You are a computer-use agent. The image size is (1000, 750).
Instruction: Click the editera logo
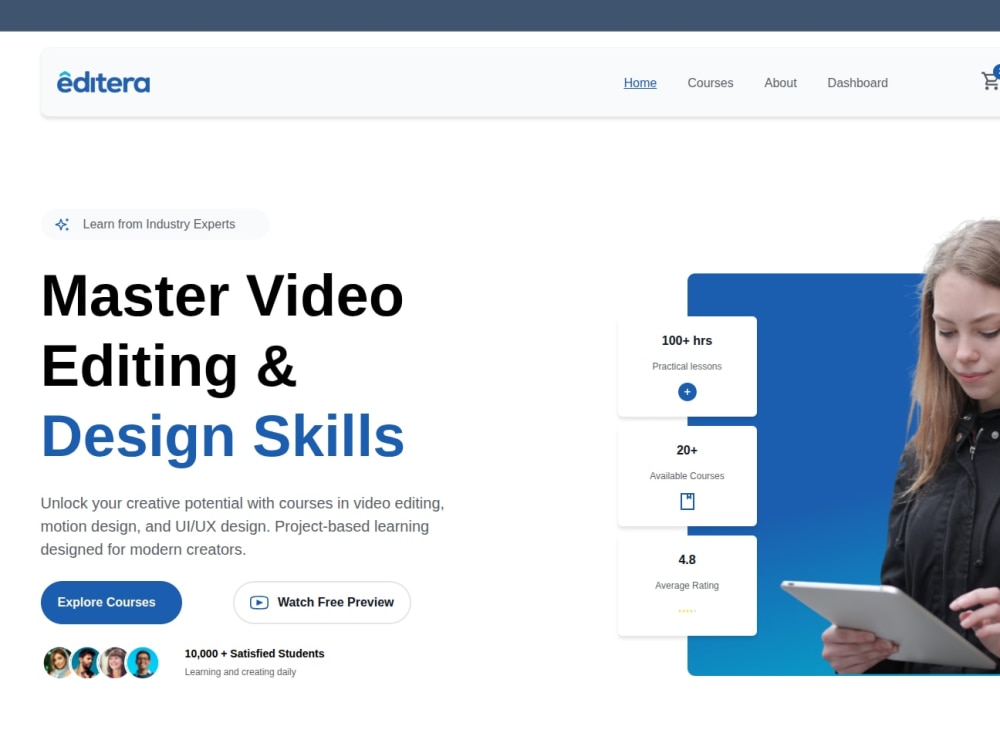coord(103,82)
